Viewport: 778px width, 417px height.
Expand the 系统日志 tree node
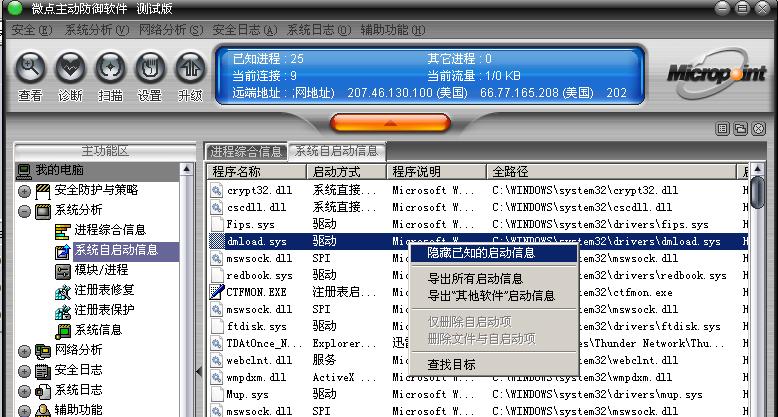coord(24,392)
